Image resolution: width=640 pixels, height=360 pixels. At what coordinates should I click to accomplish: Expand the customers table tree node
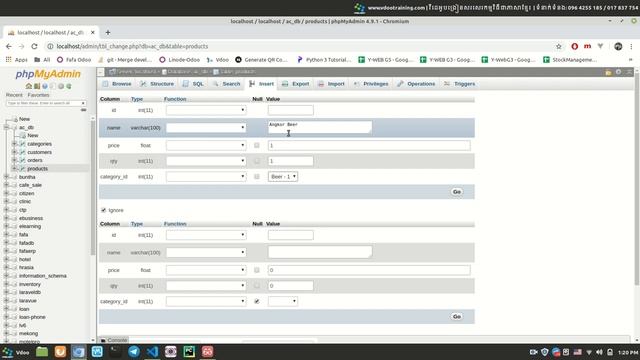point(14,152)
